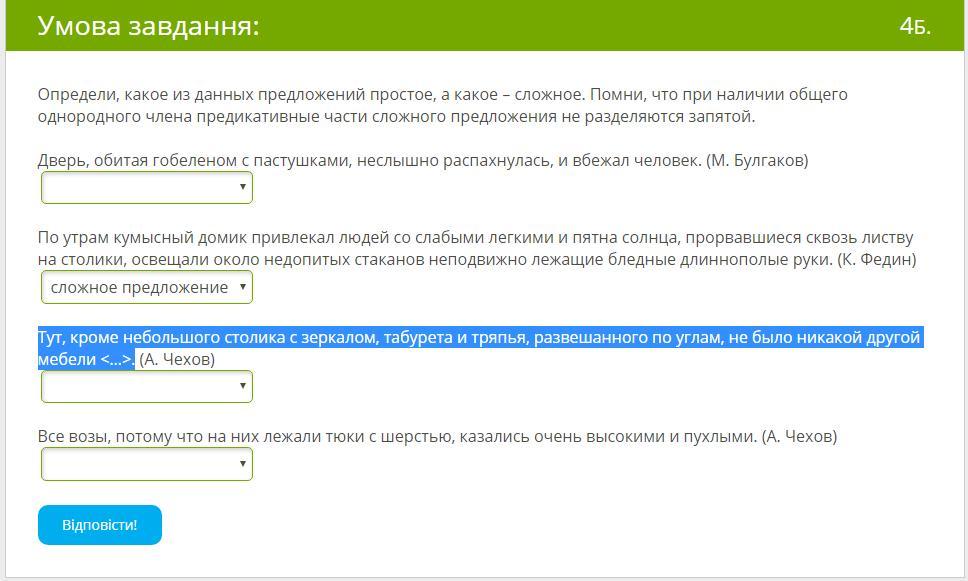Click the arrow icon of the last dropdown
This screenshot has height=581, width=968.
242,464
